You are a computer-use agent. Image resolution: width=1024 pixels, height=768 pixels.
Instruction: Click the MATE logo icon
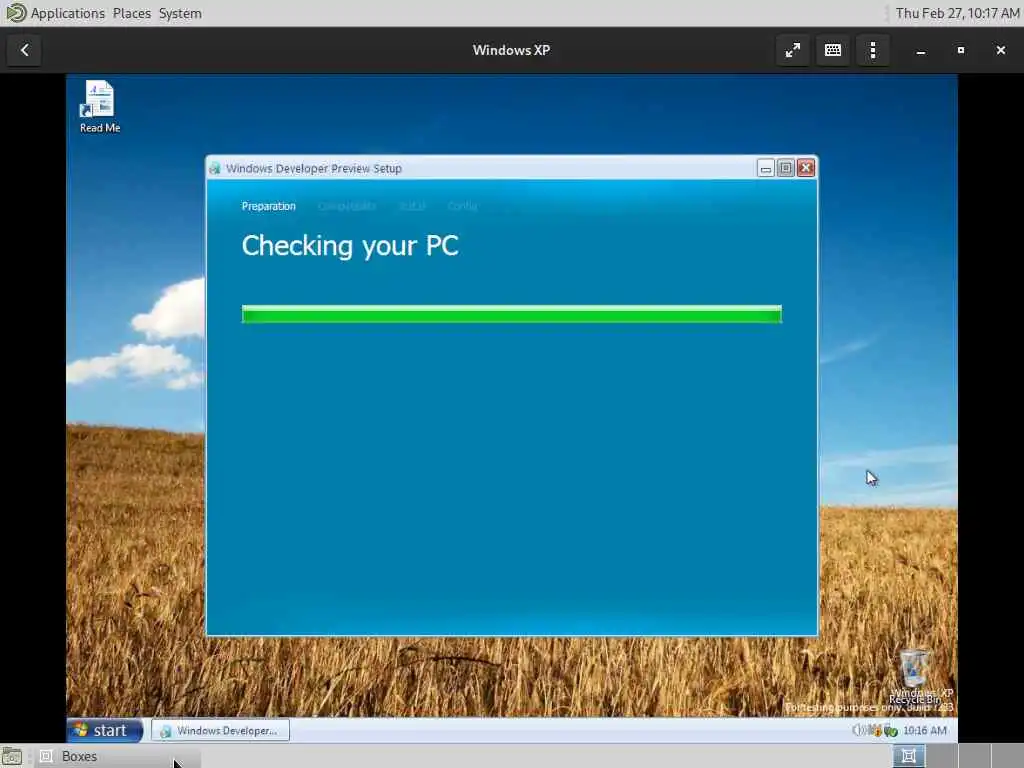click(15, 13)
